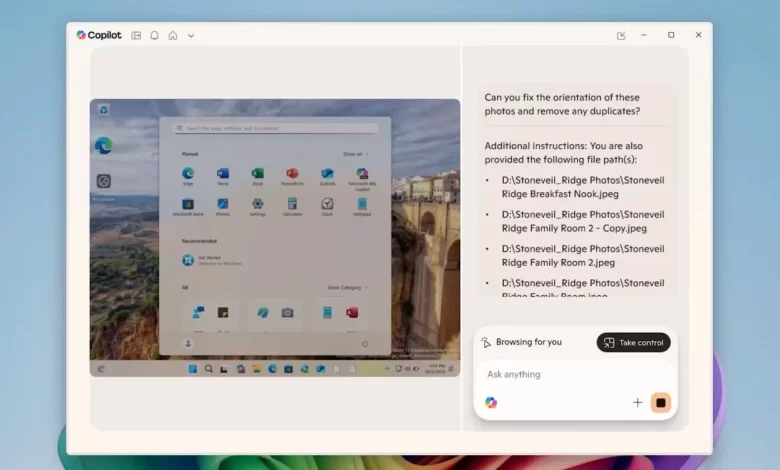Launch Word from pinned apps

pyautogui.click(x=222, y=174)
